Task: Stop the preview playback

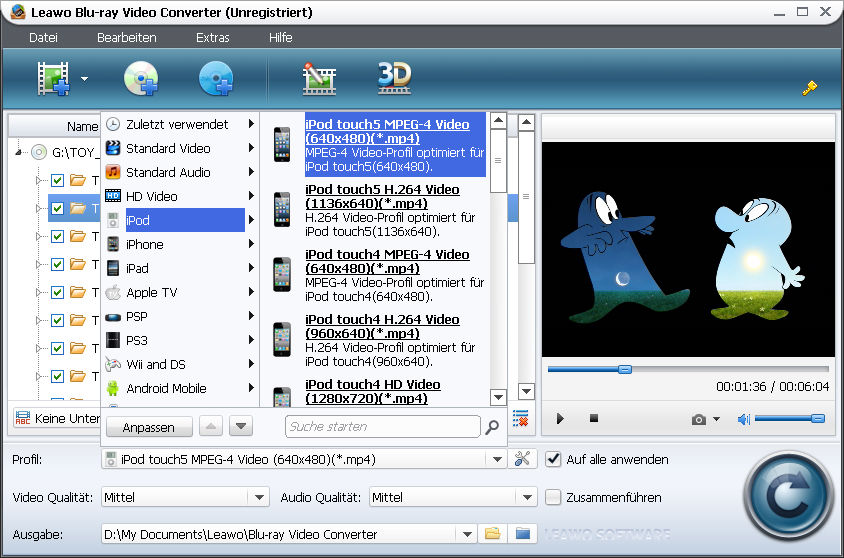Action: pyautogui.click(x=594, y=418)
